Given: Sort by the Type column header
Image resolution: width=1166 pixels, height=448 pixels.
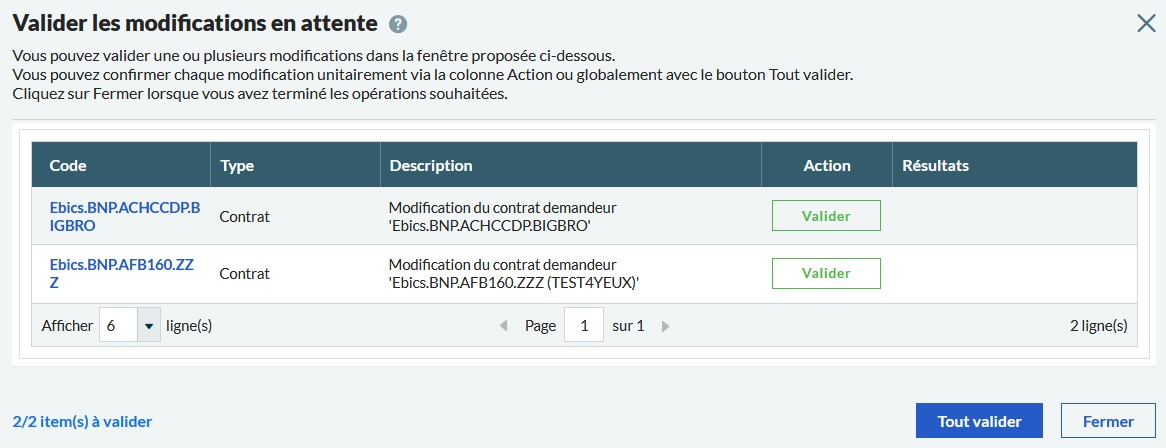Looking at the screenshot, I should tap(237, 165).
